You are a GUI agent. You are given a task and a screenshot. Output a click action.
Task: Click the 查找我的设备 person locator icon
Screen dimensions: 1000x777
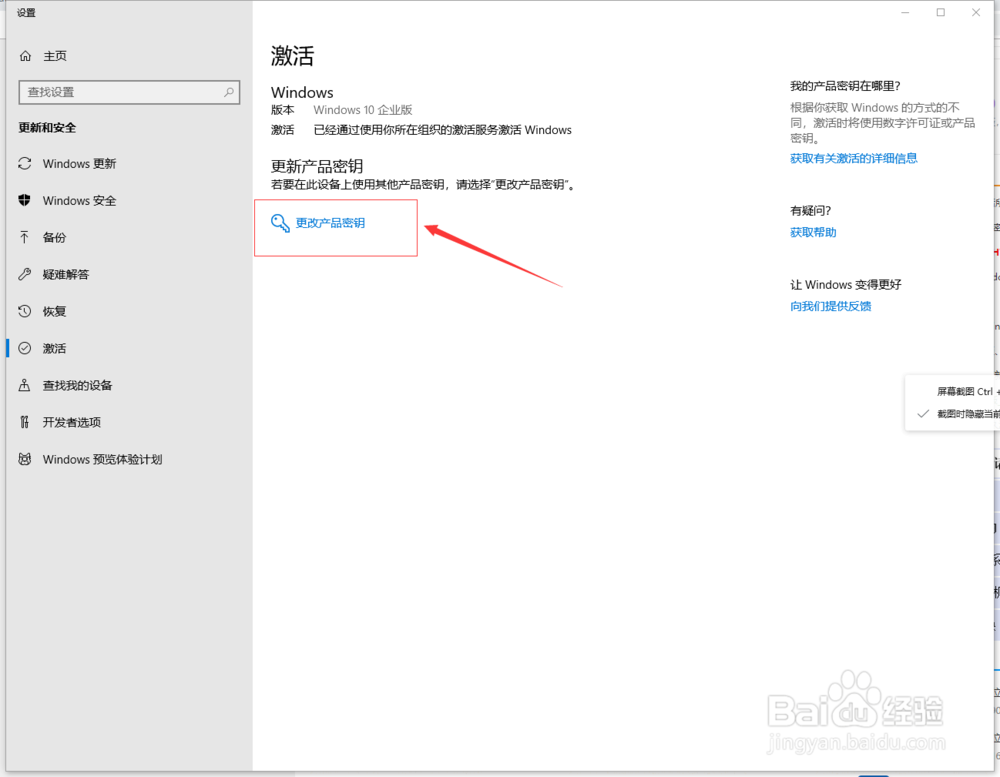(25, 385)
